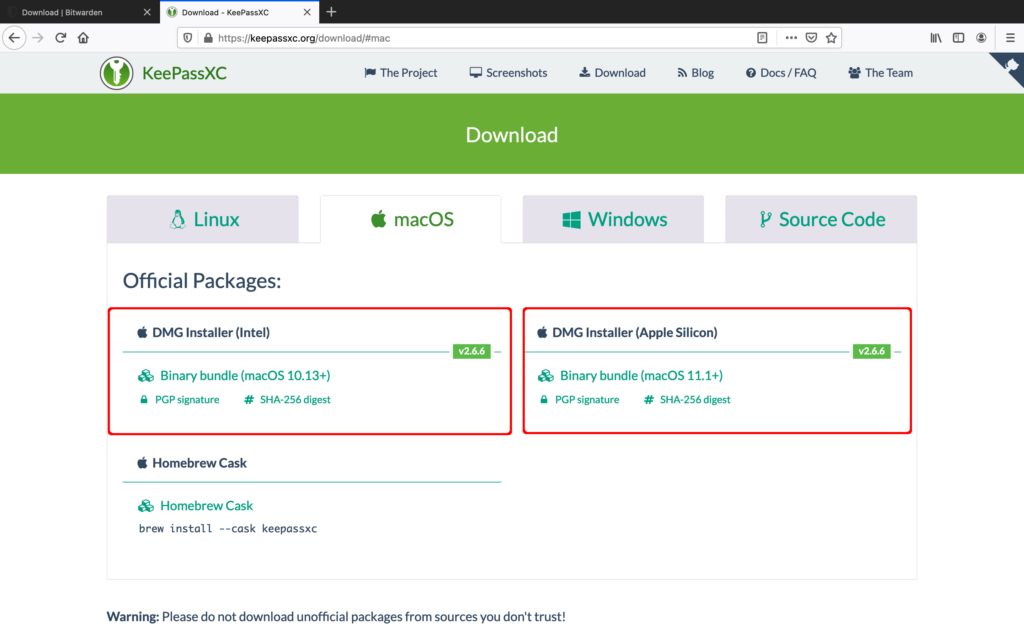Click the Apple Silicon v2.6.6 badge
Screen dimensions: 1024x640
click(x=871, y=351)
